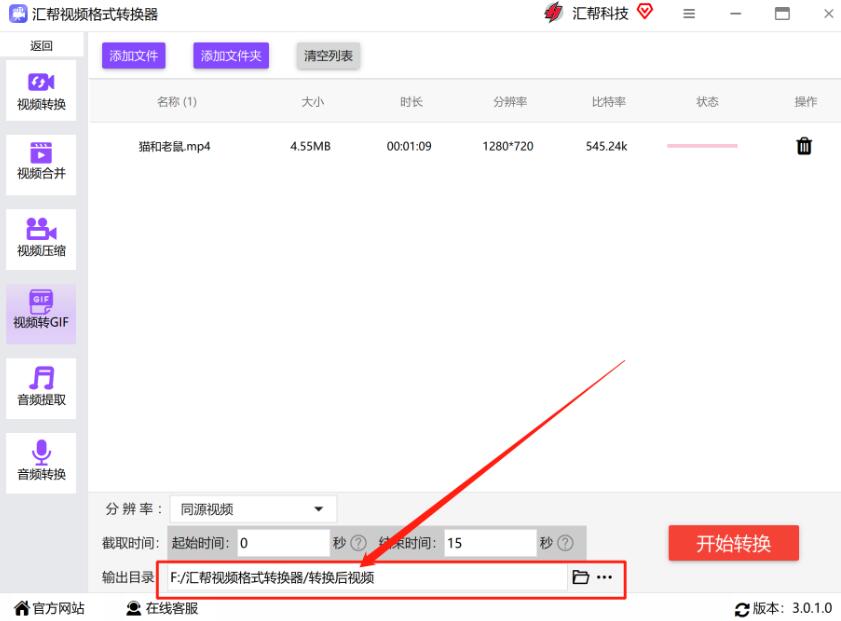The image size is (841, 621).
Task: Clear the list with 清空列表
Action: coord(328,56)
